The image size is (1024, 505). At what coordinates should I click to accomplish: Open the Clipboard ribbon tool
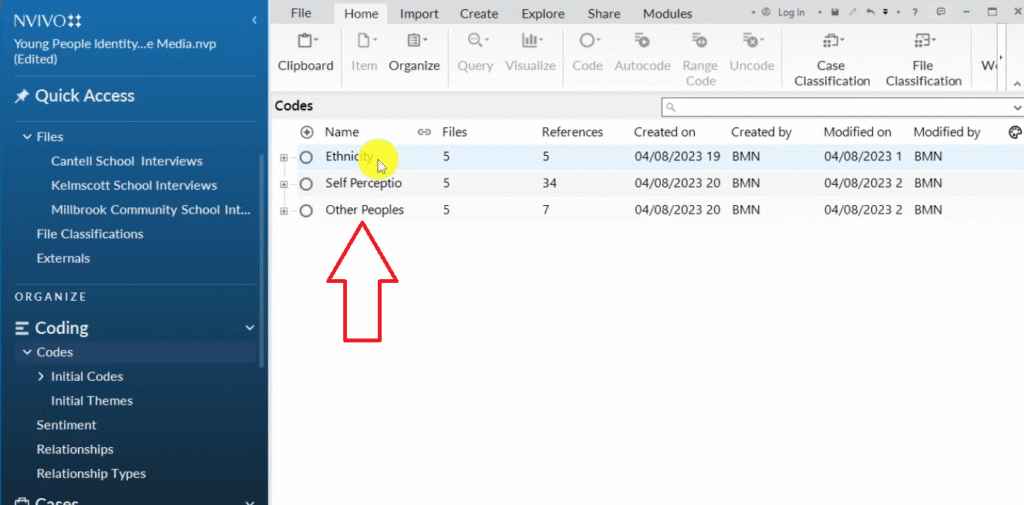(305, 52)
